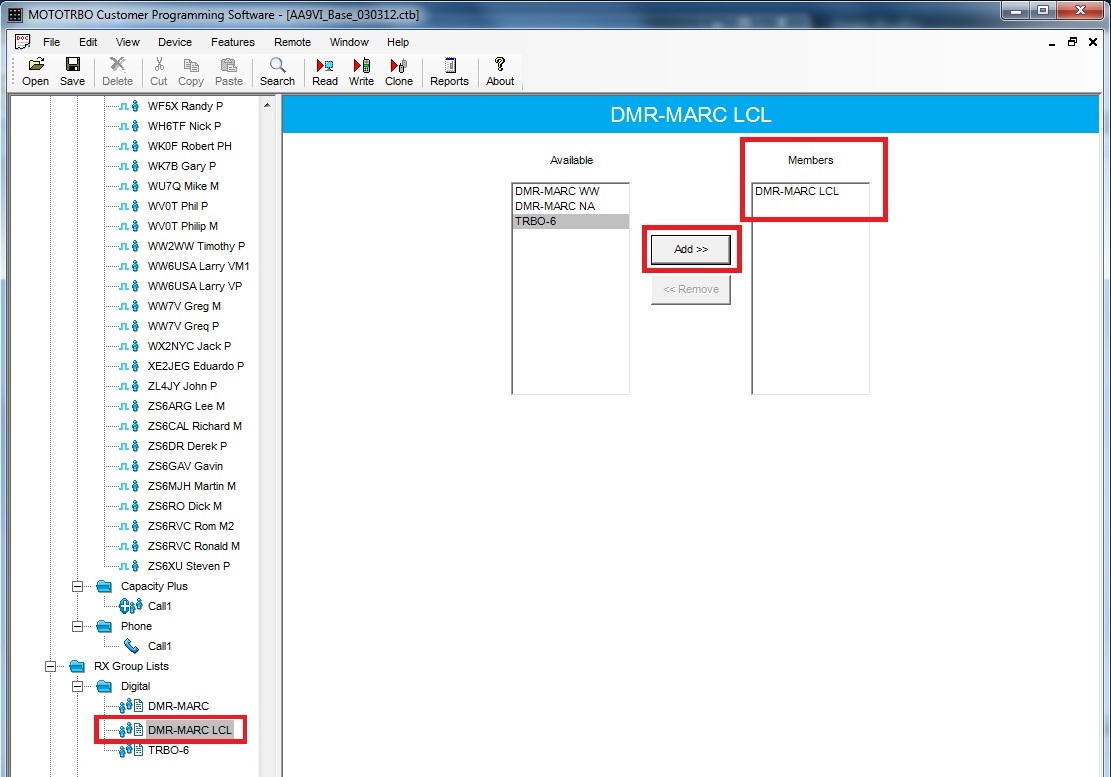The height and width of the screenshot is (777, 1111).
Task: Open the File menu
Action: 51,42
